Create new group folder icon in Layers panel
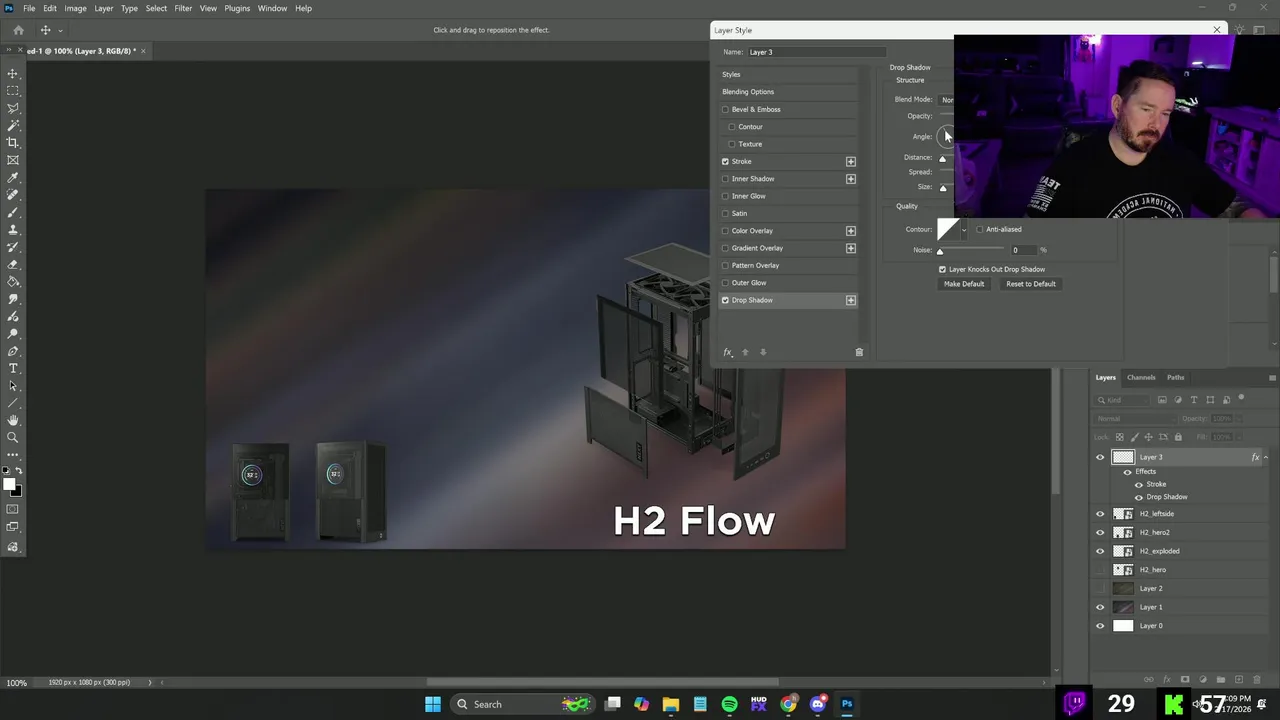Screen dimensions: 1280x720 tap(1221, 680)
